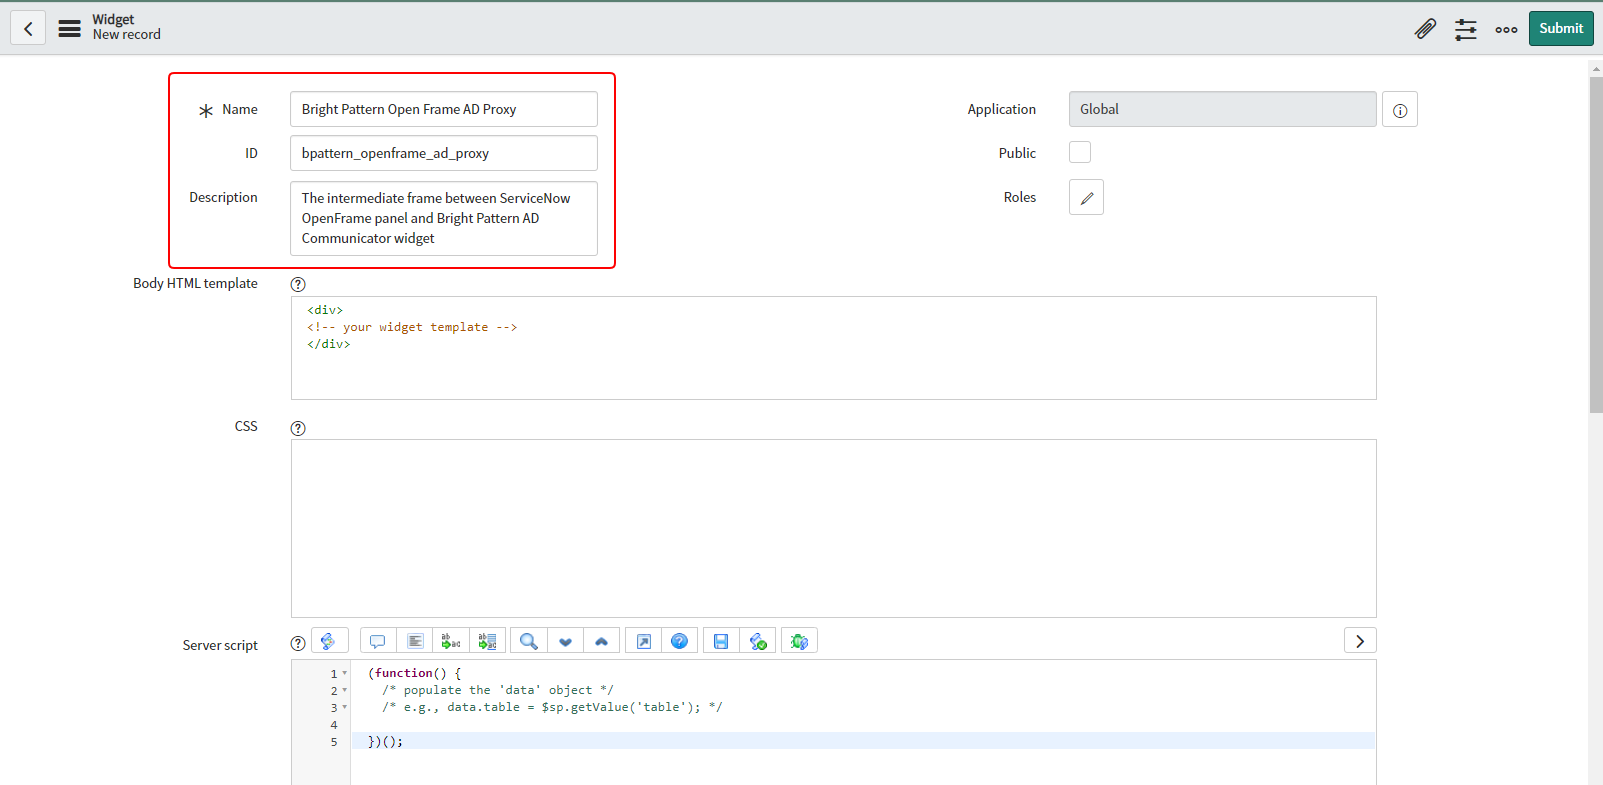Expand script panel with right chevron

(1360, 641)
